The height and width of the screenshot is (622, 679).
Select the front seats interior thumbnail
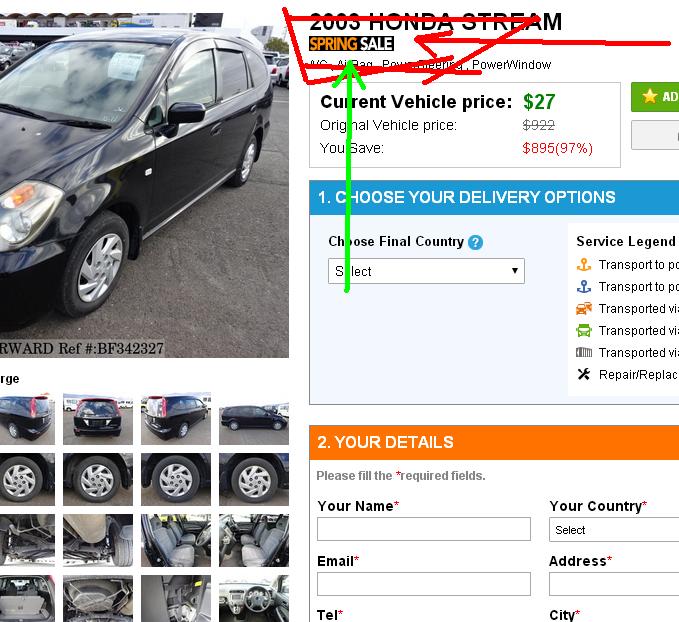pos(176,540)
